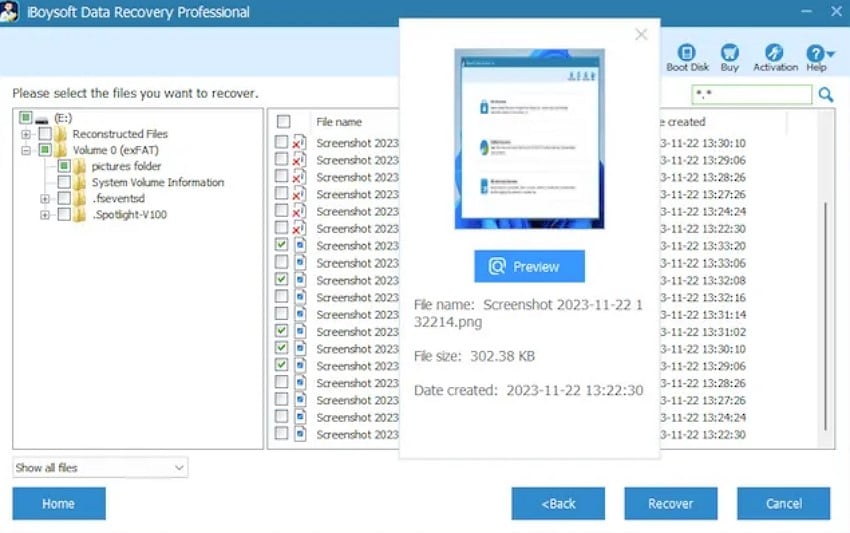
Task: Select the Volume 0 (exFAT) tree label
Action: tap(115, 150)
